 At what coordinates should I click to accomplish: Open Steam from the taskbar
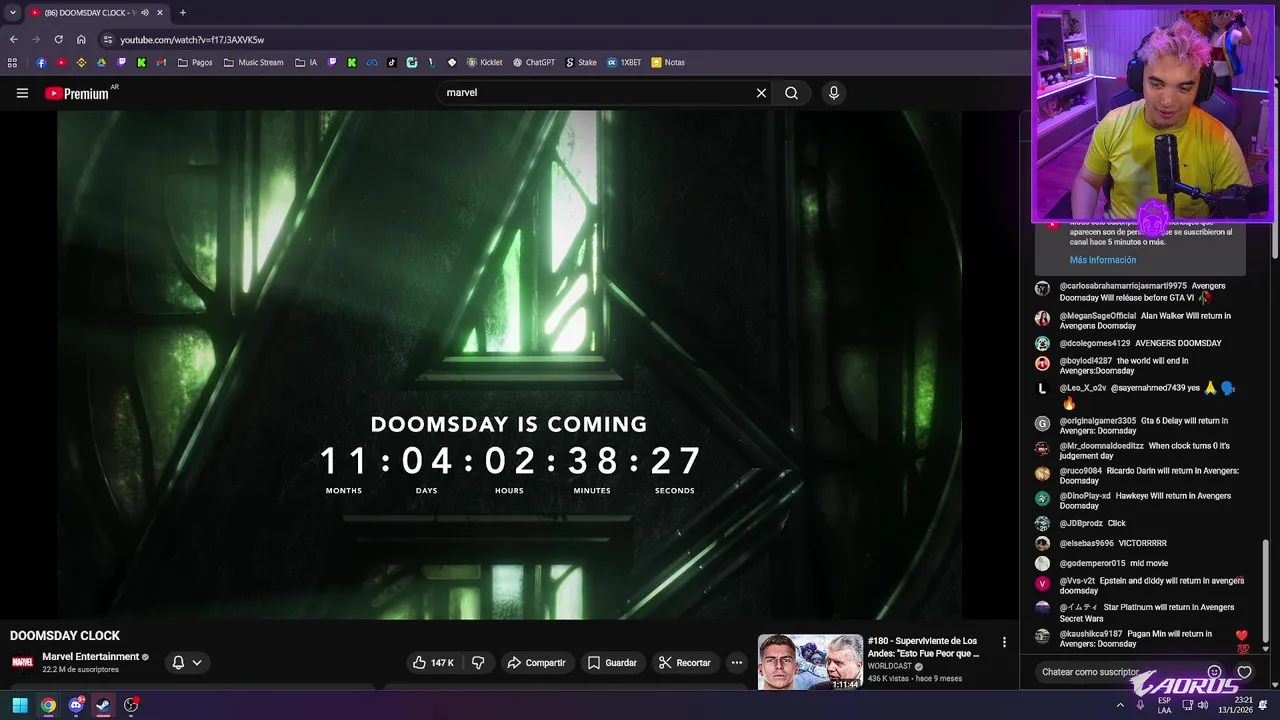pyautogui.click(x=103, y=705)
